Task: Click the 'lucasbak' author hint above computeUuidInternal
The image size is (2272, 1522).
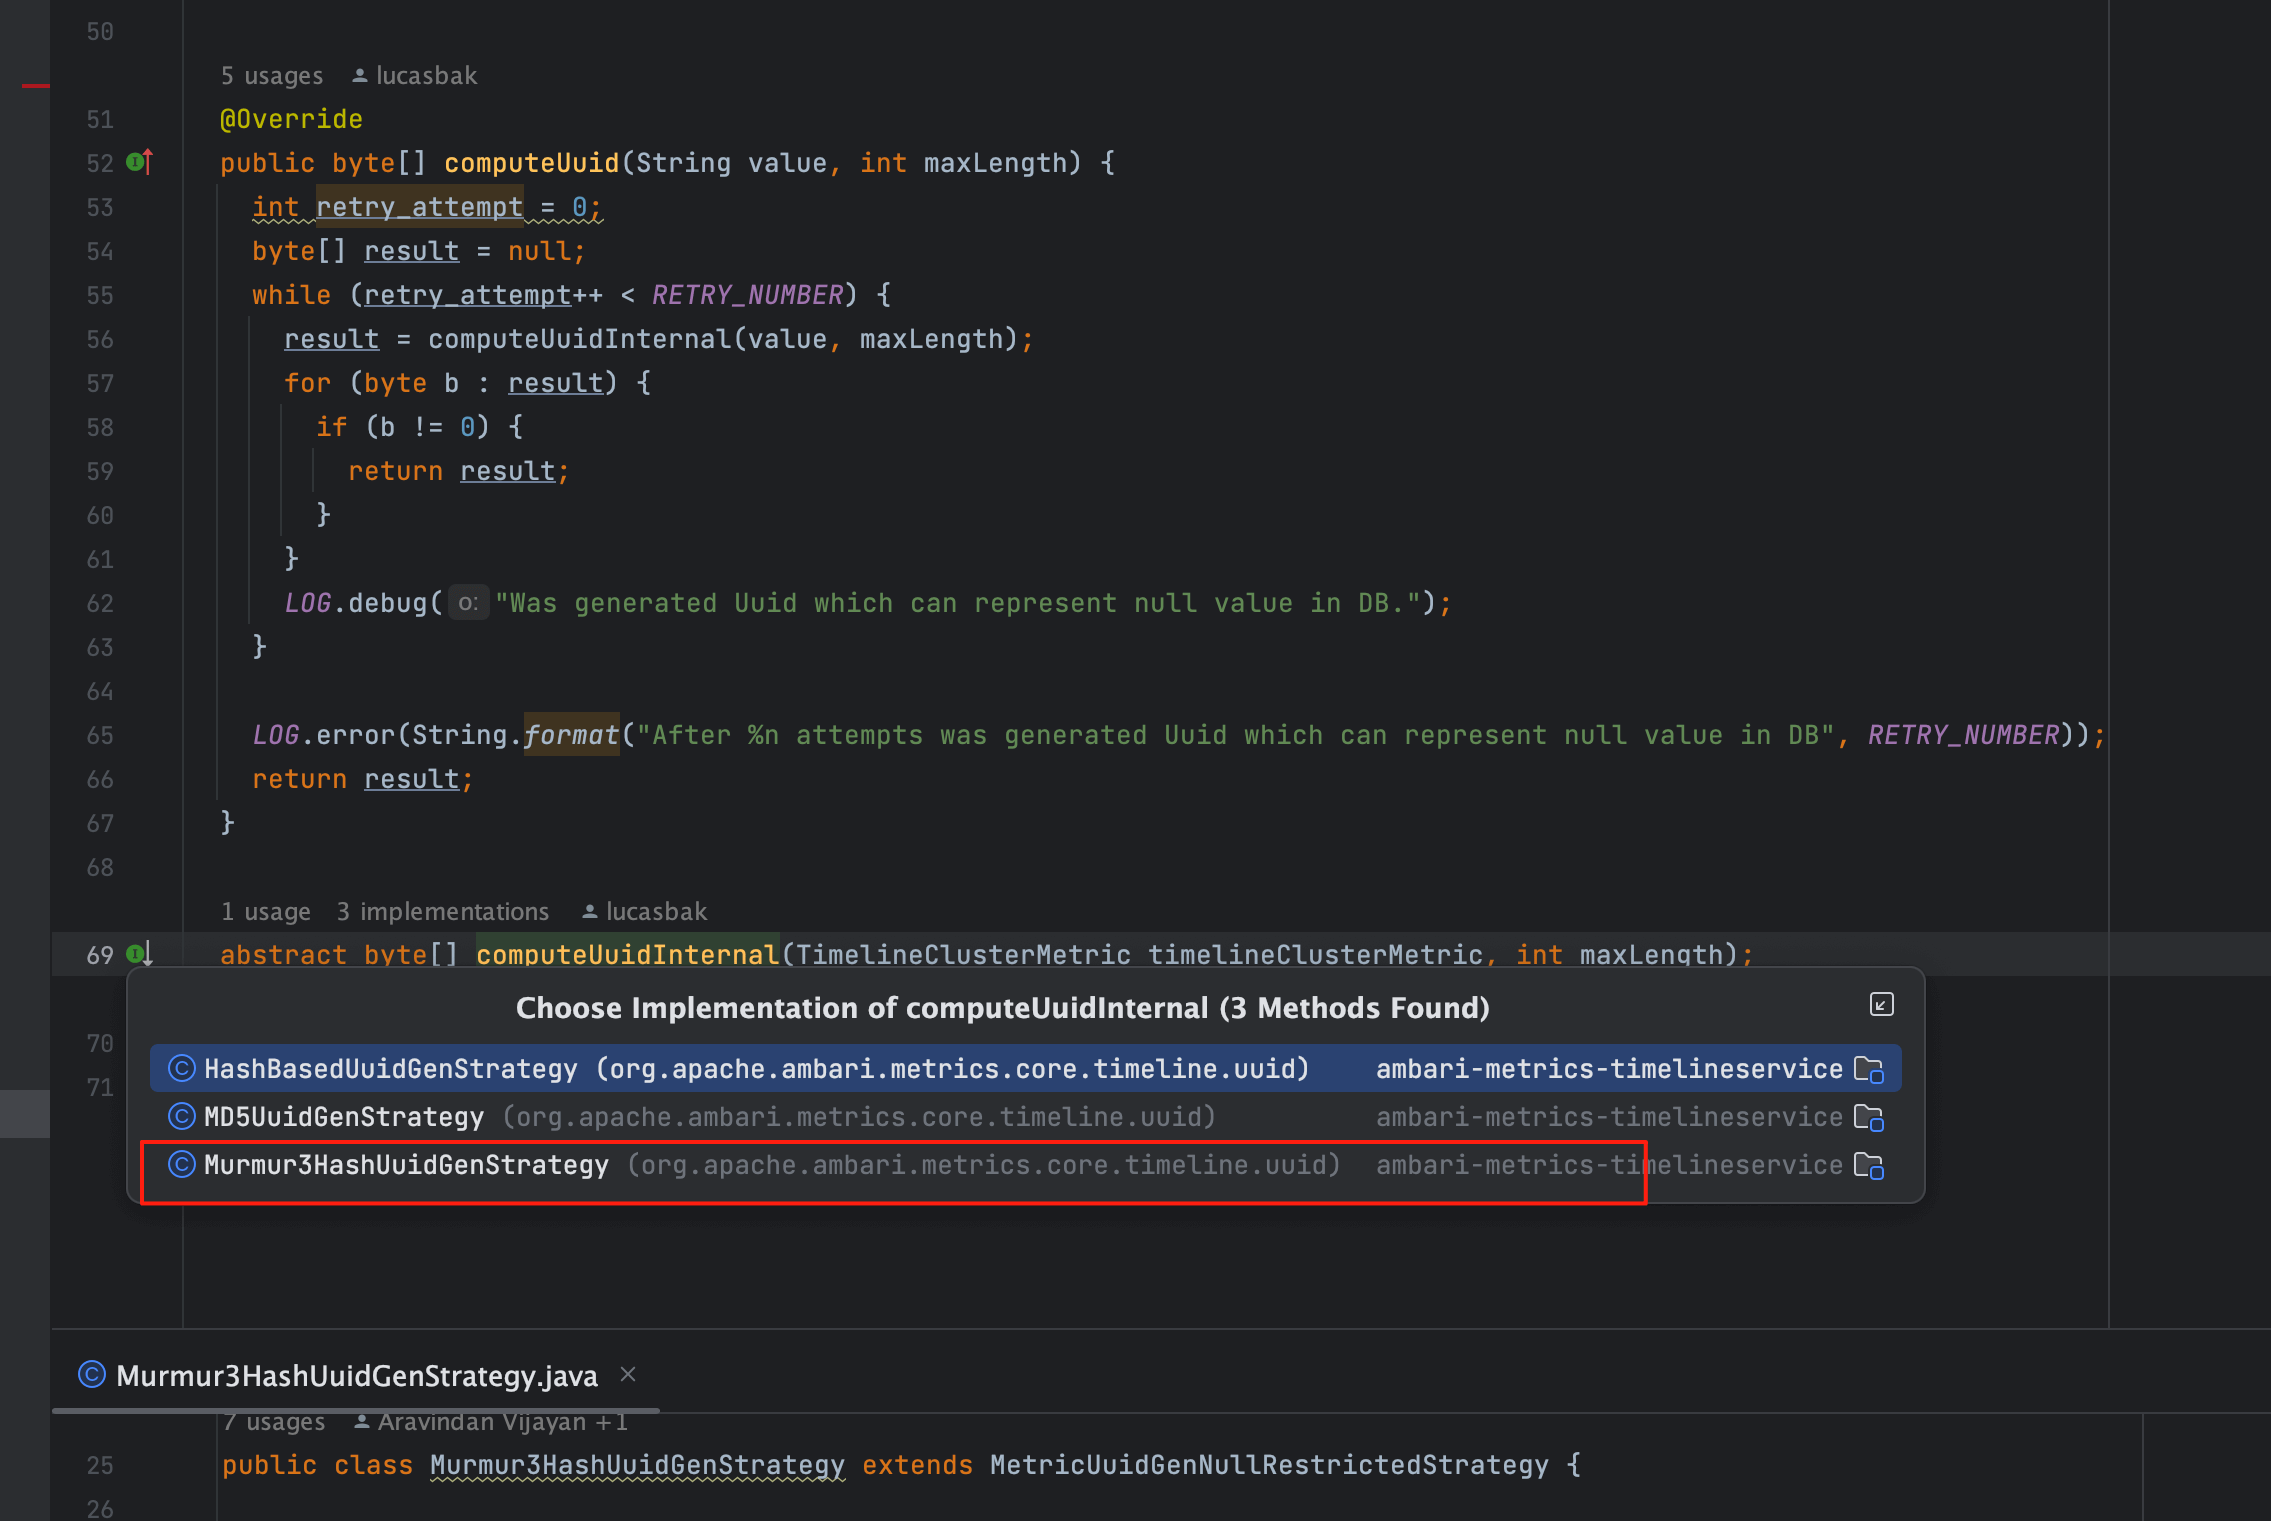Action: 645,912
